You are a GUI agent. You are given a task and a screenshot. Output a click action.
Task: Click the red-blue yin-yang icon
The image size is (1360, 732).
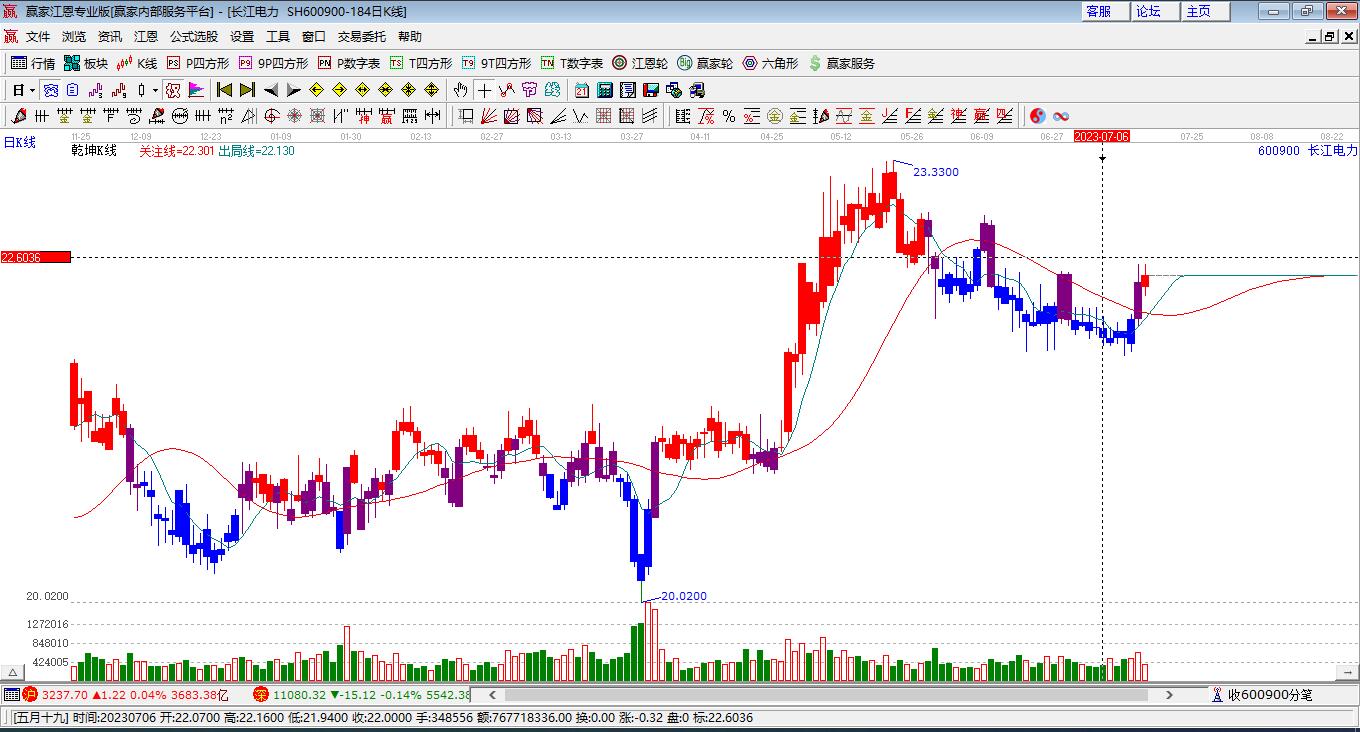1037,116
